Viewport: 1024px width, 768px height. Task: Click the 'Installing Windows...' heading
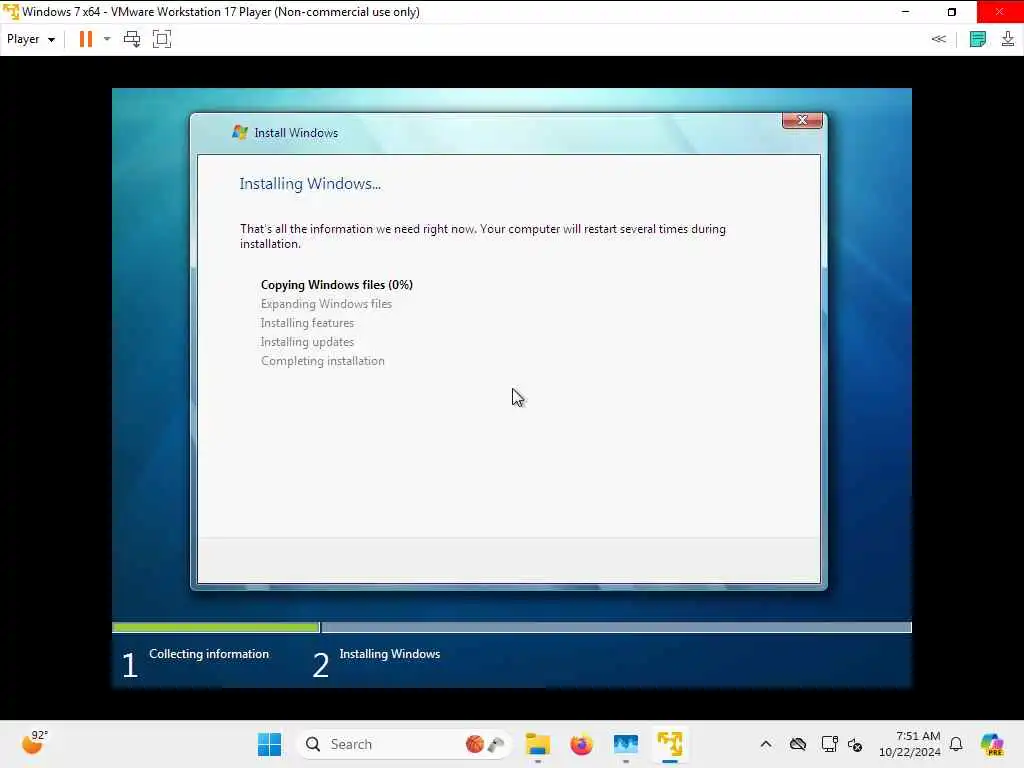coord(310,184)
